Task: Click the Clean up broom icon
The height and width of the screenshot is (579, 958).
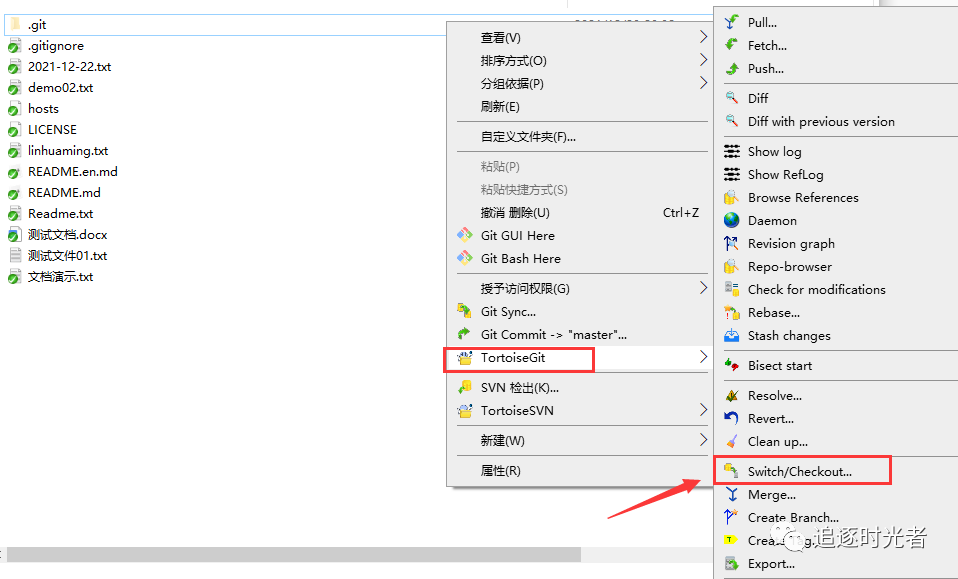Action: click(731, 442)
